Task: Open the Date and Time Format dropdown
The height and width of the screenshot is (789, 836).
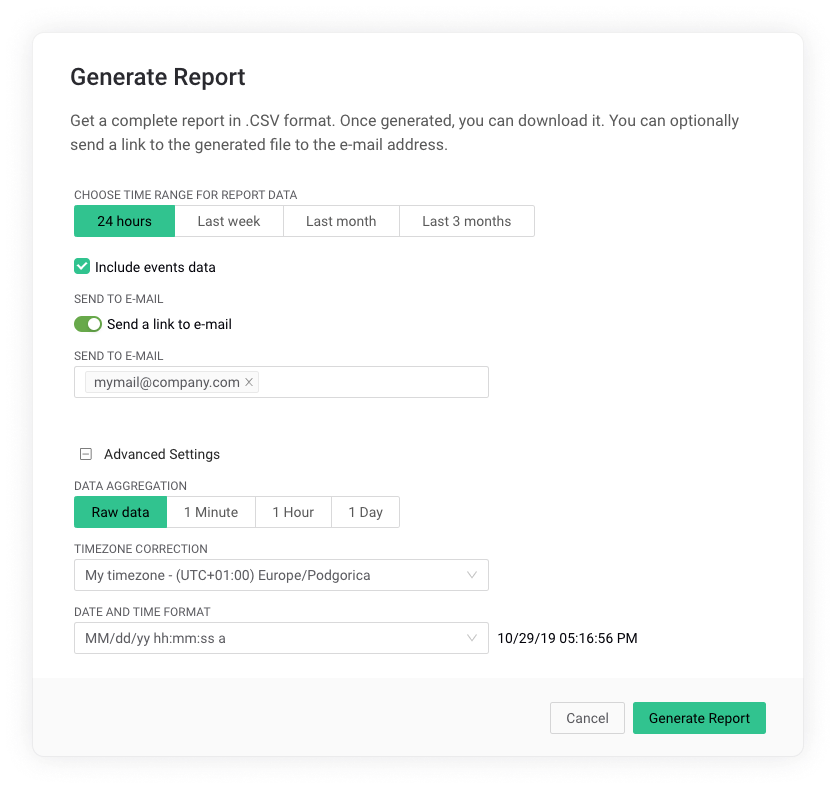Action: pos(281,638)
